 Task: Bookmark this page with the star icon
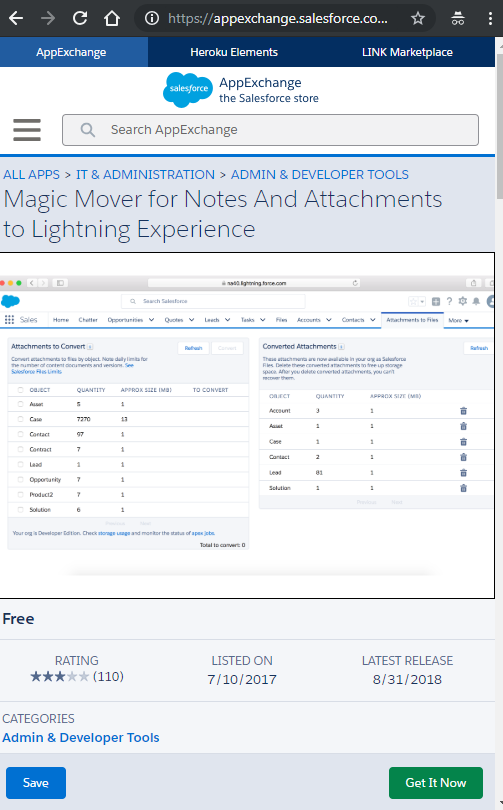click(418, 19)
